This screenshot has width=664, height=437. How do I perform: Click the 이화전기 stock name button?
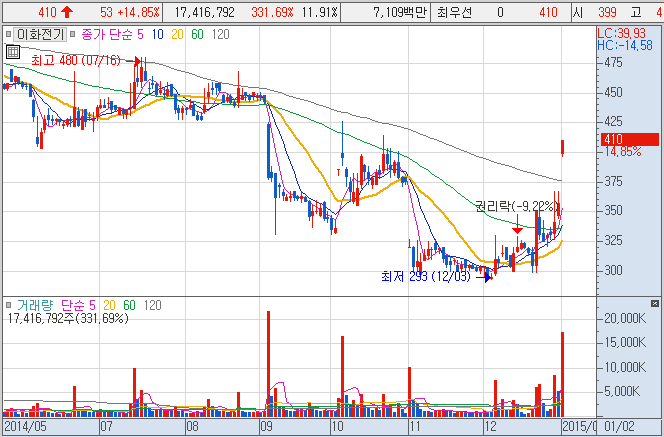(40, 34)
